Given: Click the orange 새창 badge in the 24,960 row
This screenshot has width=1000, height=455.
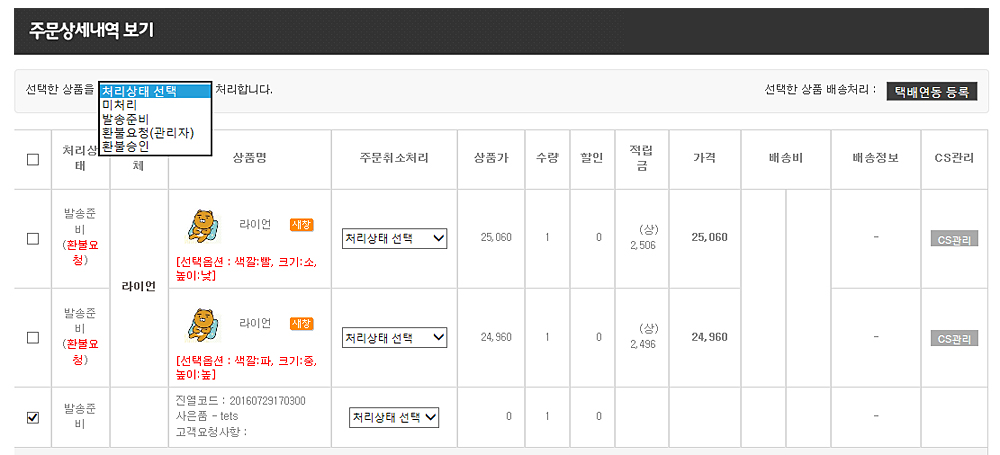Looking at the screenshot, I should (301, 324).
